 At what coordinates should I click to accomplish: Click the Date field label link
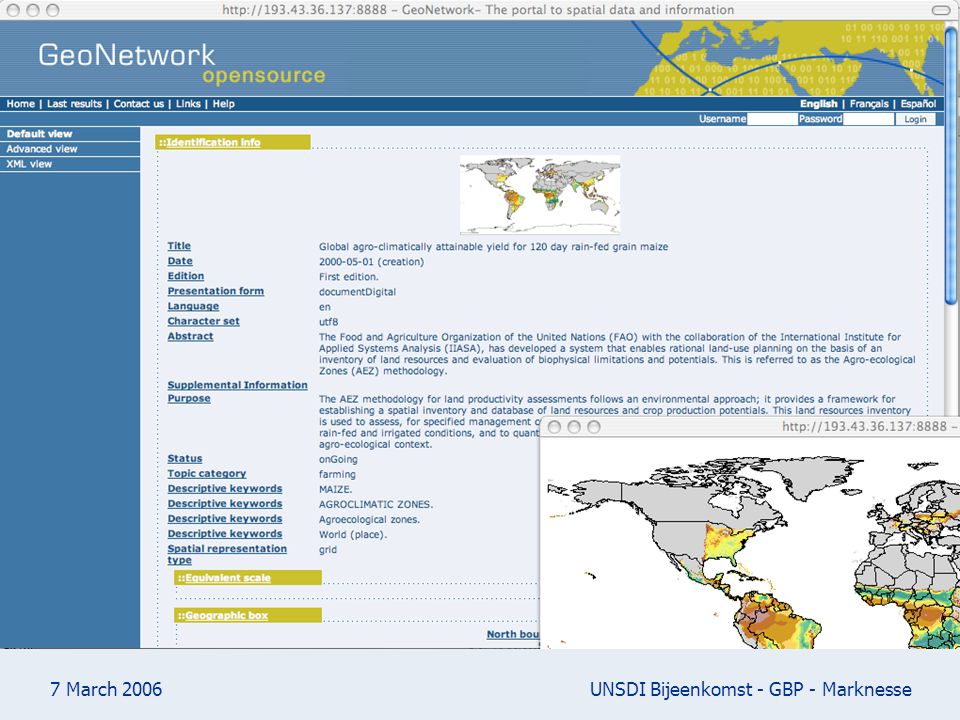pyautogui.click(x=180, y=261)
